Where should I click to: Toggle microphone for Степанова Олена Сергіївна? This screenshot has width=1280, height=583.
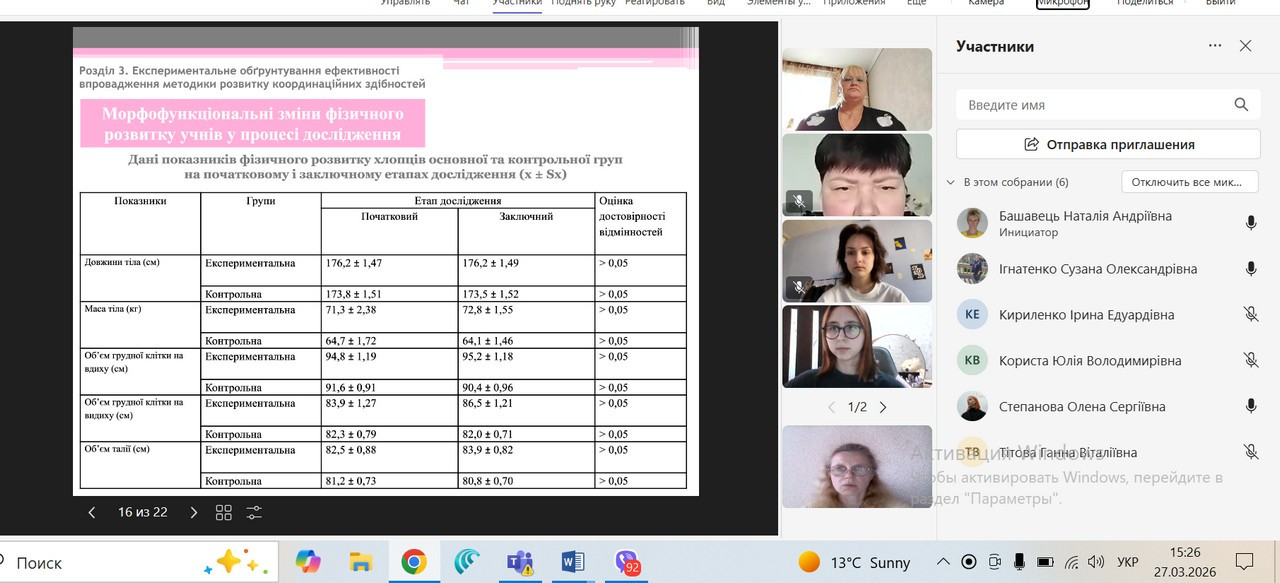pyautogui.click(x=1250, y=407)
